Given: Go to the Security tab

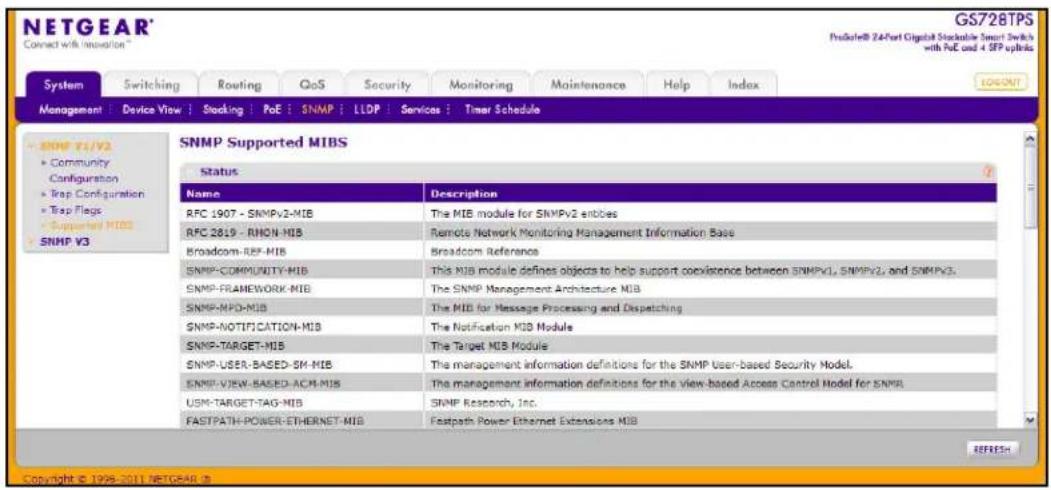Looking at the screenshot, I should [387, 85].
